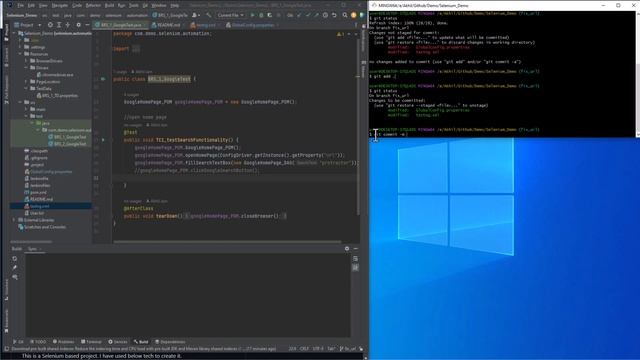Open the TODO tool window button
The width and height of the screenshot is (640, 360).
click(38, 342)
